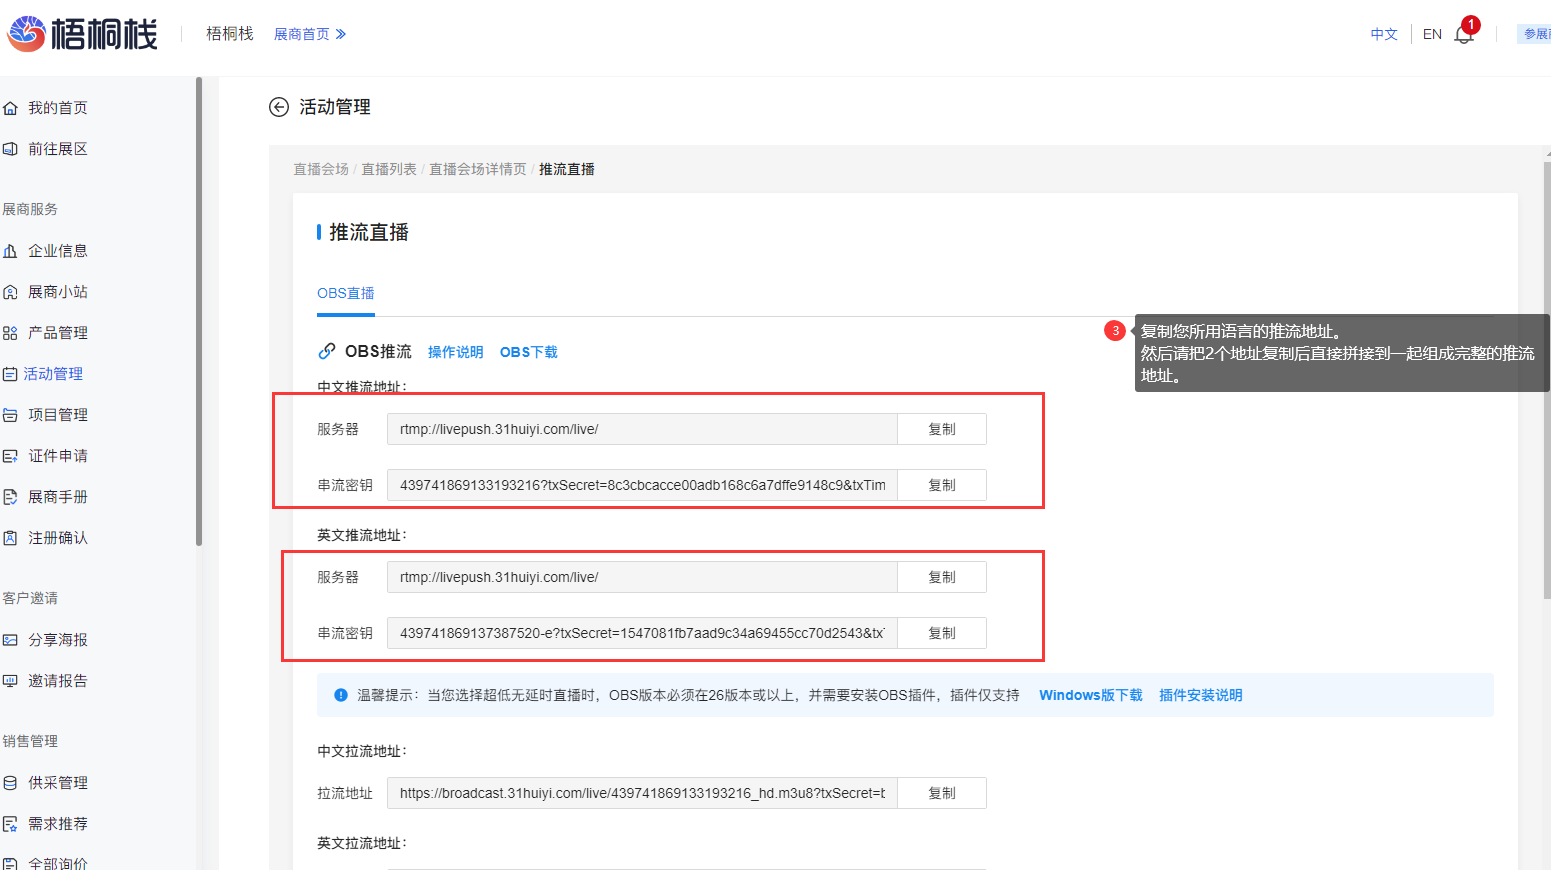Click 企业信息 sidebar icon

pos(10,251)
